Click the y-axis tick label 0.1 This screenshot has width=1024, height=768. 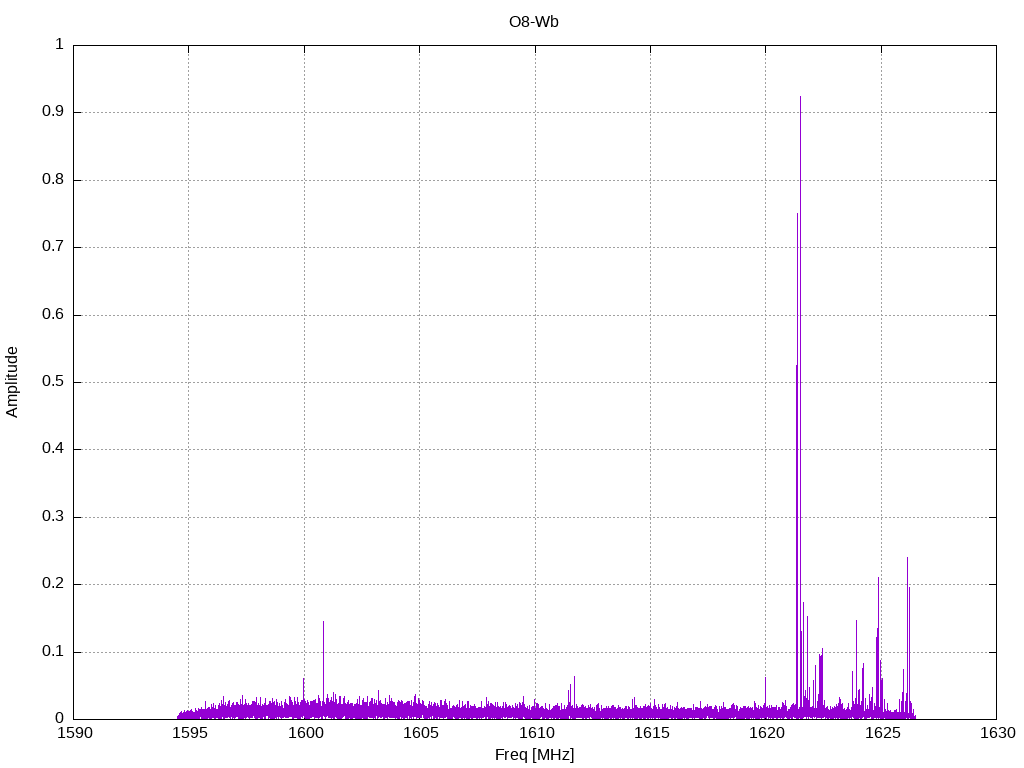tap(53, 652)
